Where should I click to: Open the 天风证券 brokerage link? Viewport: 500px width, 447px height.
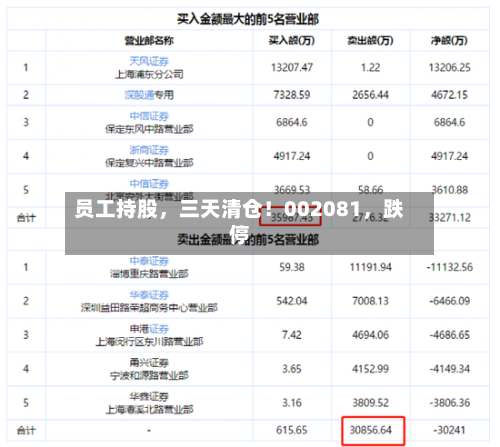point(149,61)
